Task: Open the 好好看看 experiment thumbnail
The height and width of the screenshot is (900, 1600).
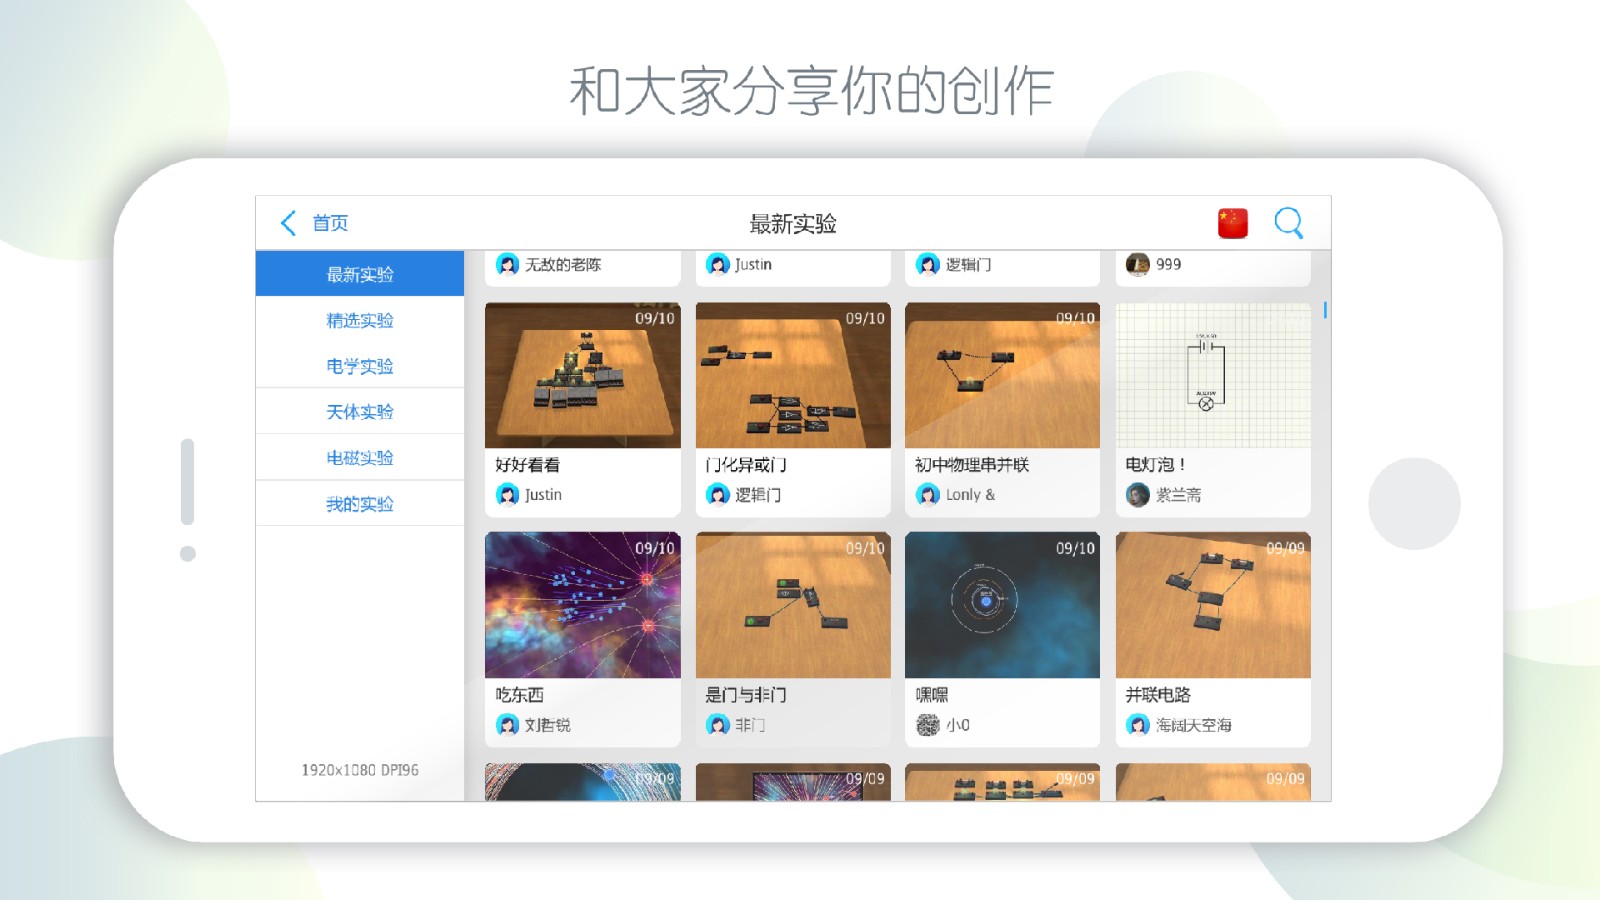Action: coord(582,375)
